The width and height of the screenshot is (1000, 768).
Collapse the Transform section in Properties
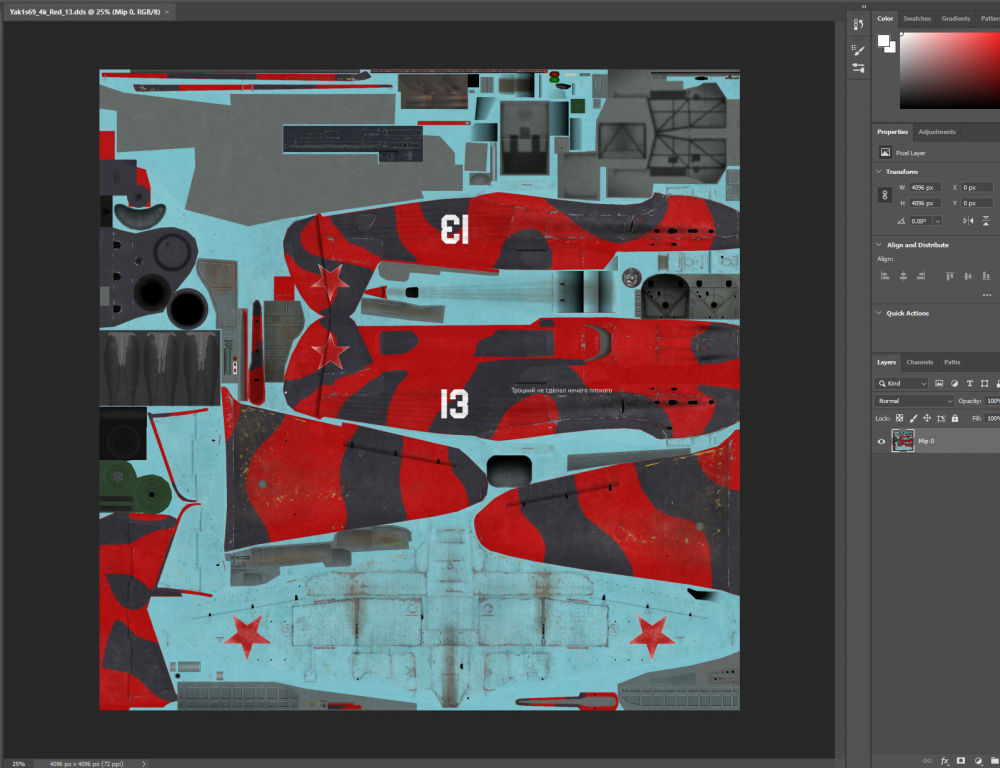(877, 172)
